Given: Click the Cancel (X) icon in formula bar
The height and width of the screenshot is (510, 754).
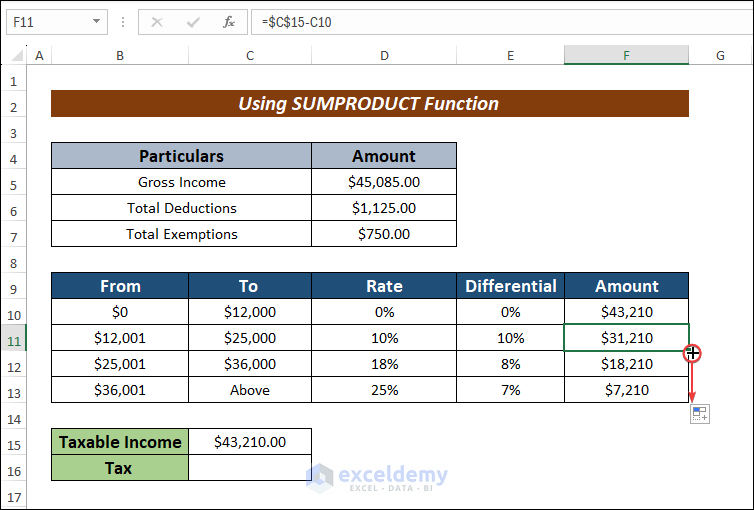Looking at the screenshot, I should (x=157, y=22).
